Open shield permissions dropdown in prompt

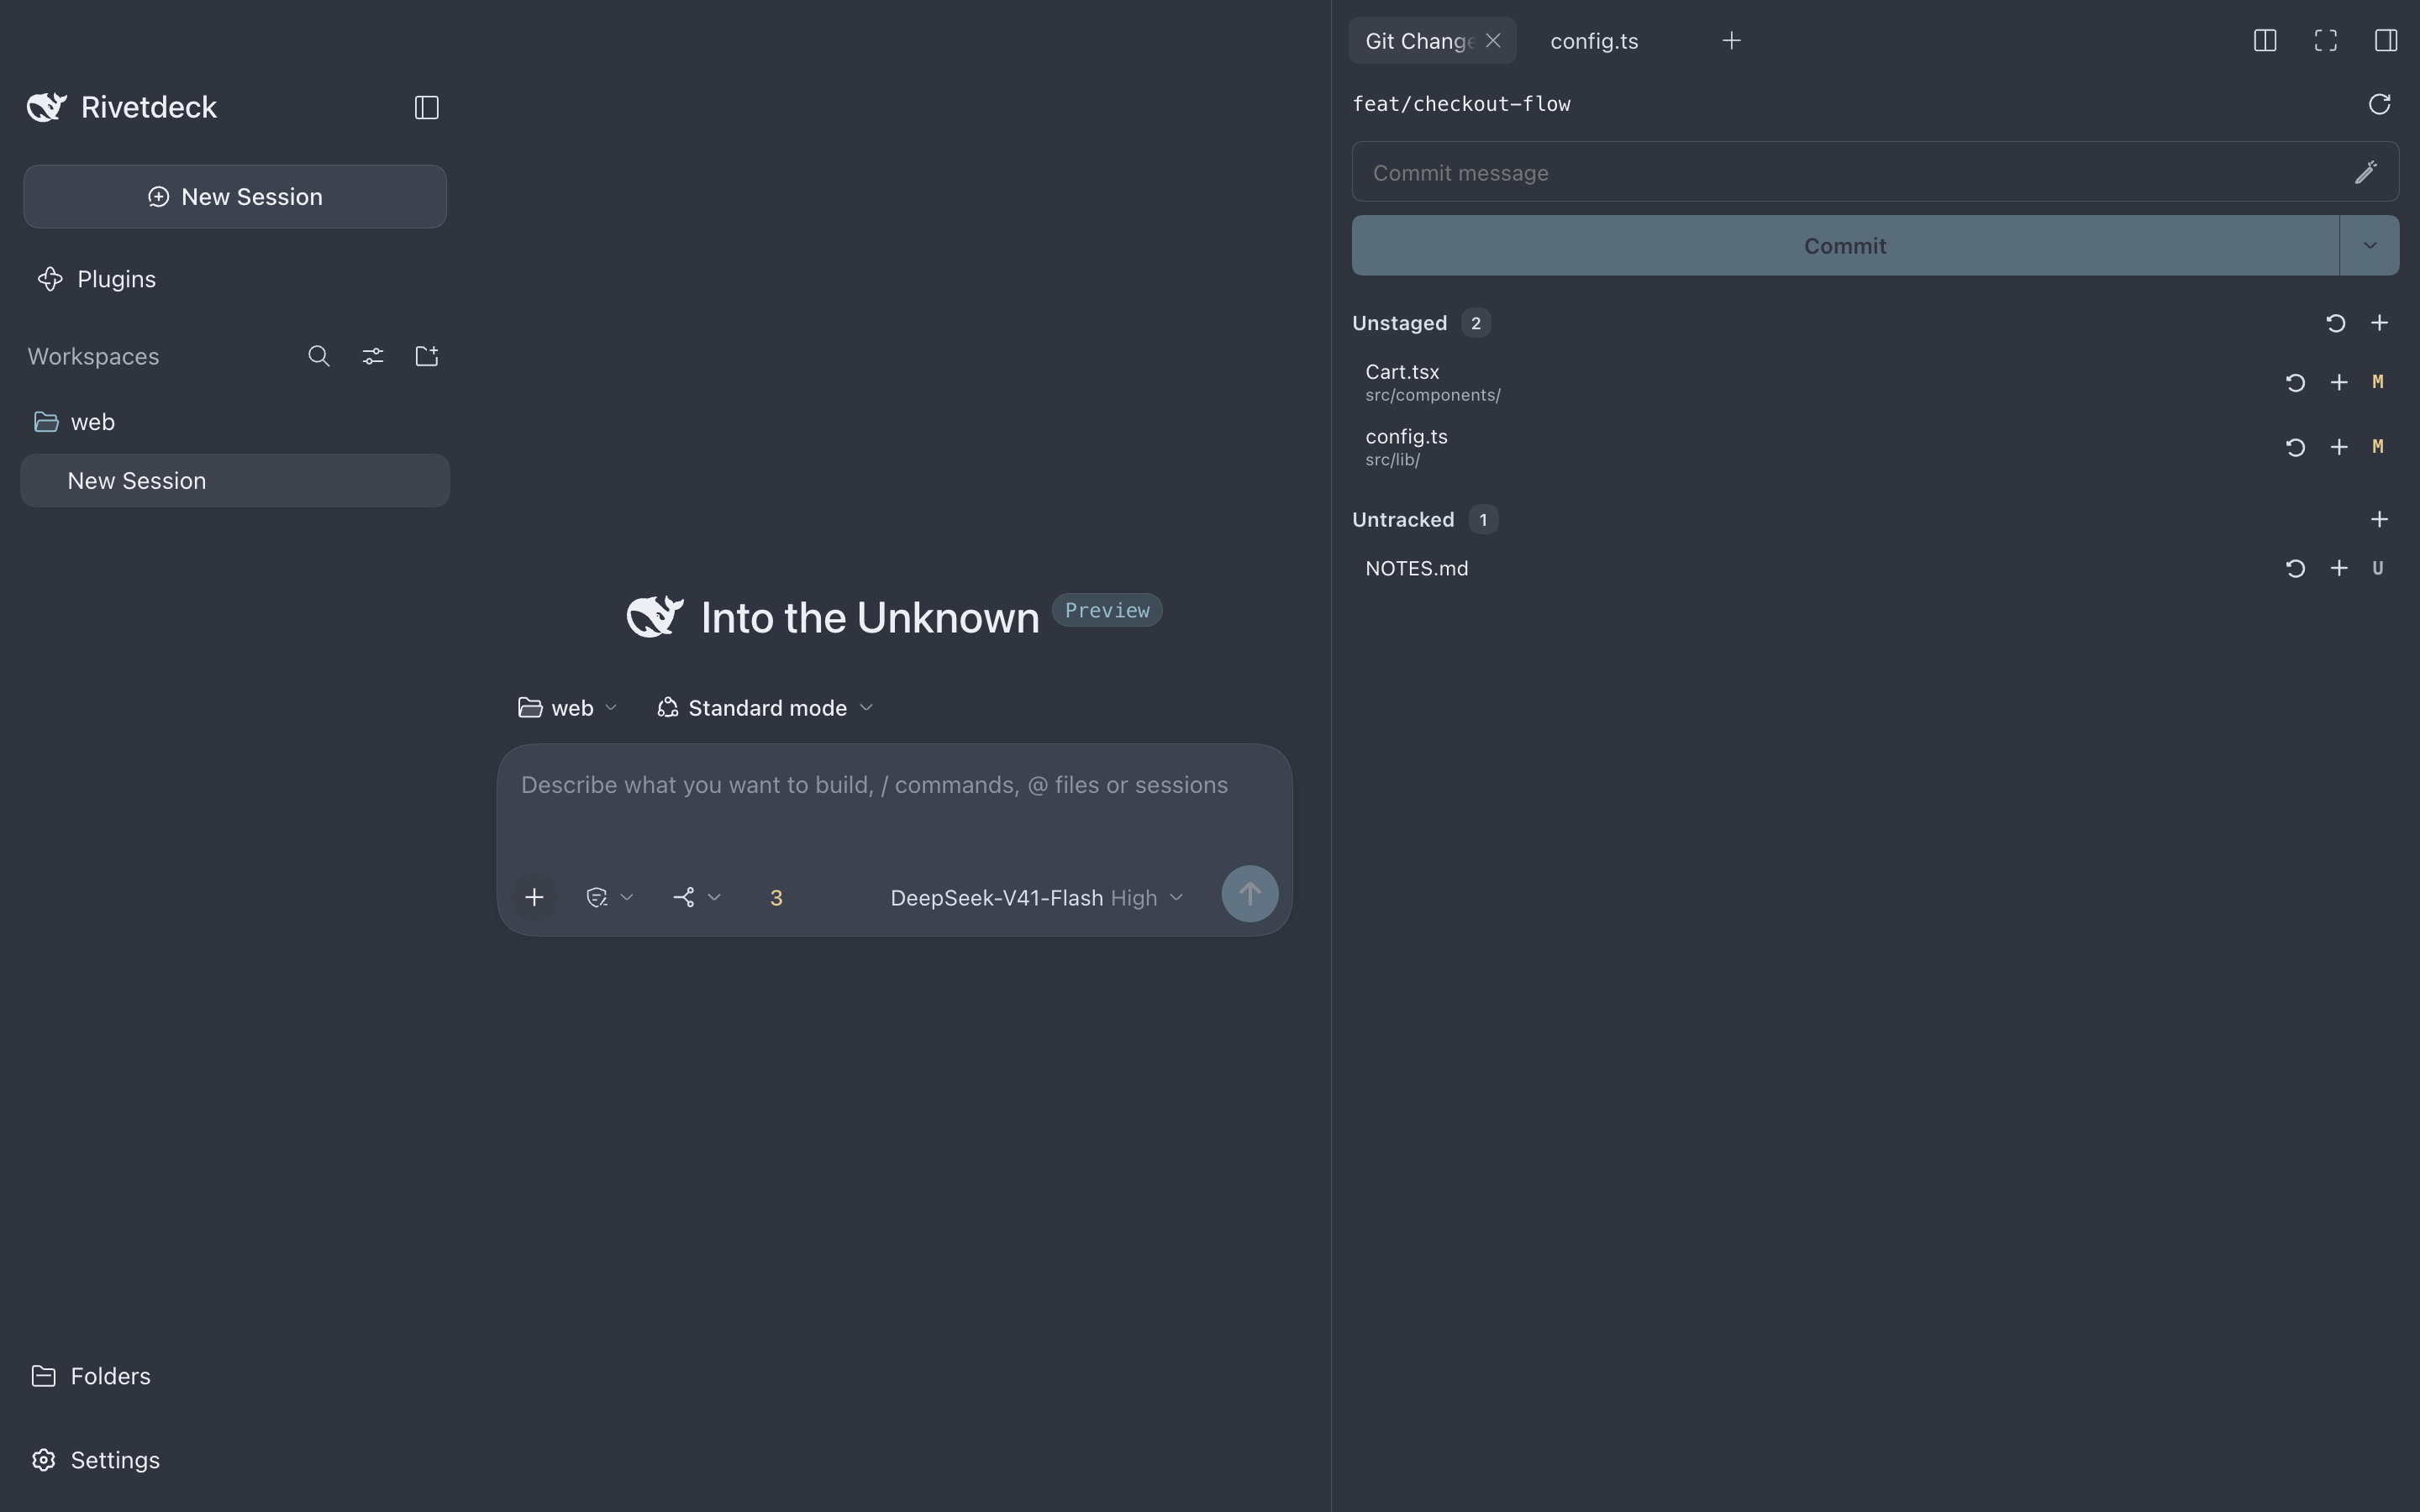click(x=609, y=897)
